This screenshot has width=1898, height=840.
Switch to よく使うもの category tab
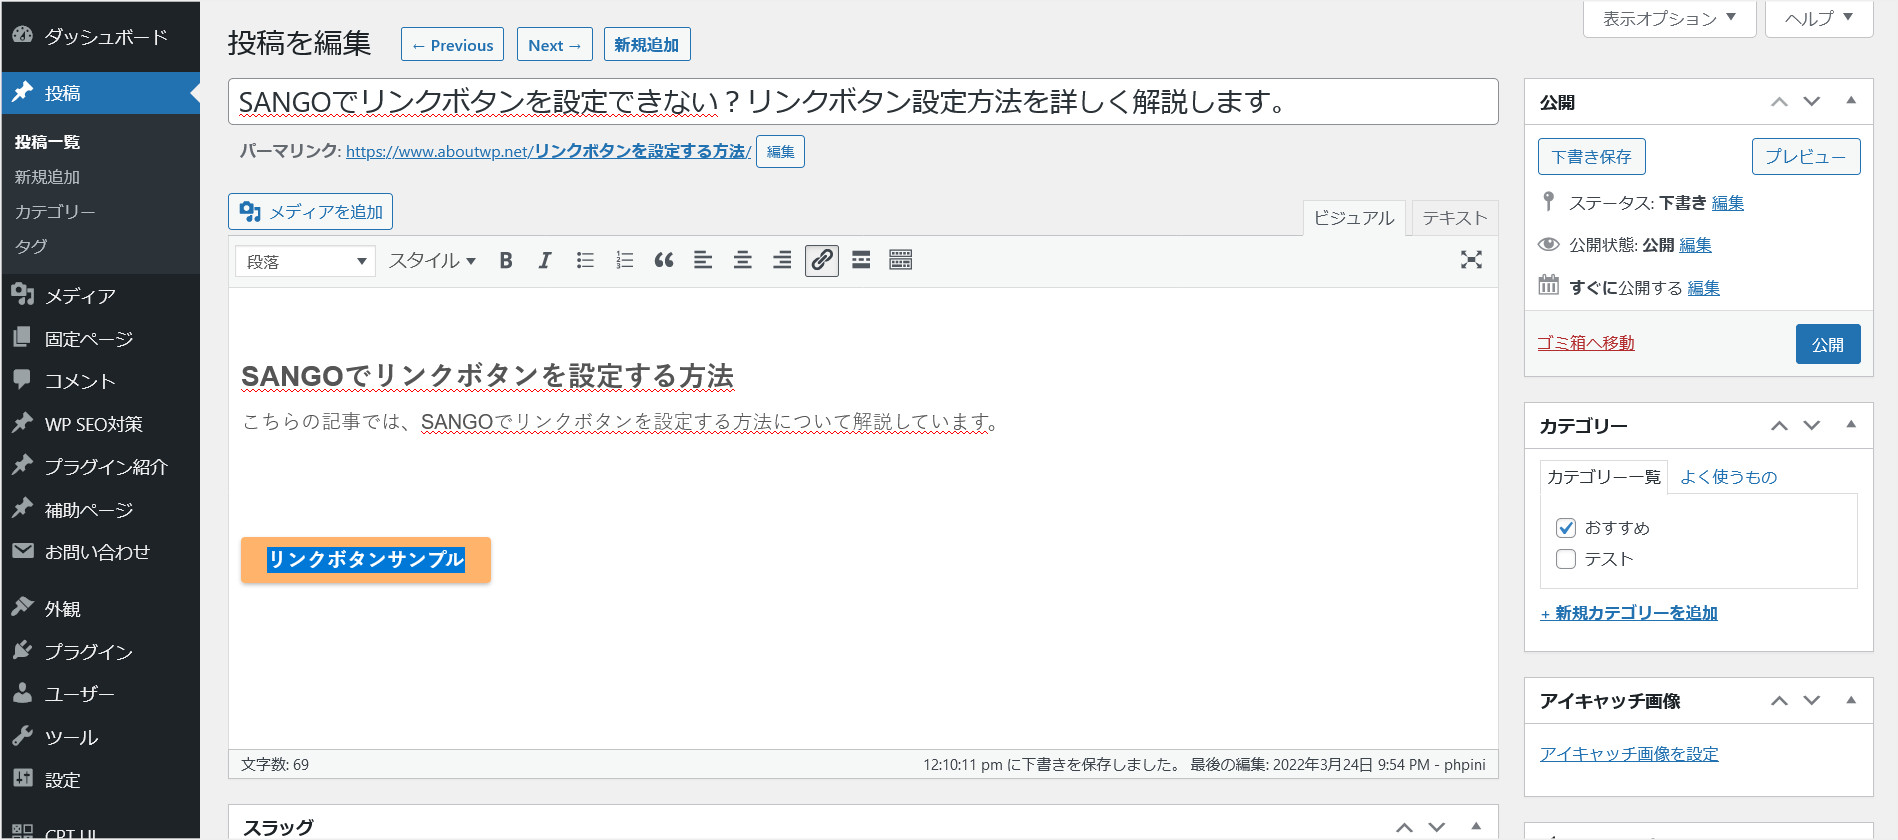coord(1728,477)
